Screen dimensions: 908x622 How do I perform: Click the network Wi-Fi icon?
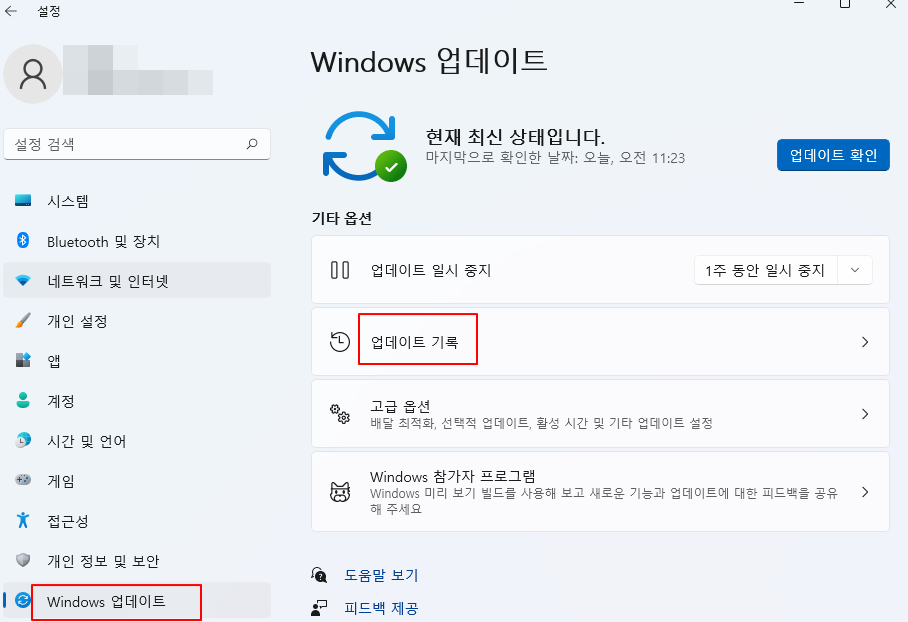click(23, 280)
